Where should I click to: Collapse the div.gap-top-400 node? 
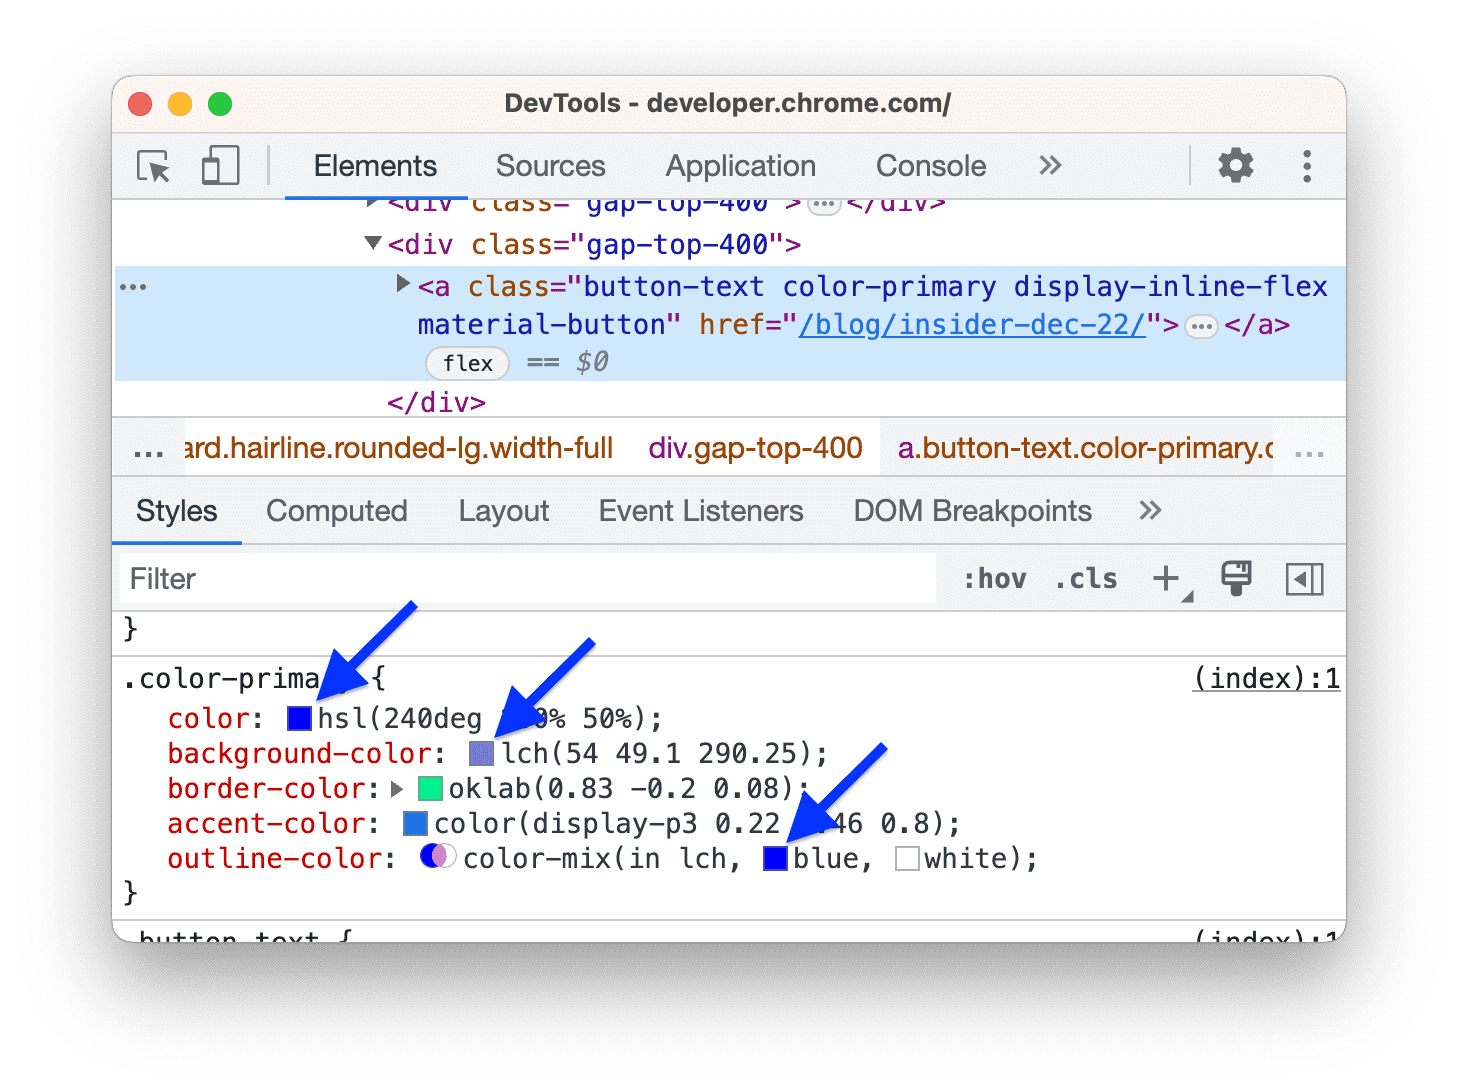pos(372,243)
